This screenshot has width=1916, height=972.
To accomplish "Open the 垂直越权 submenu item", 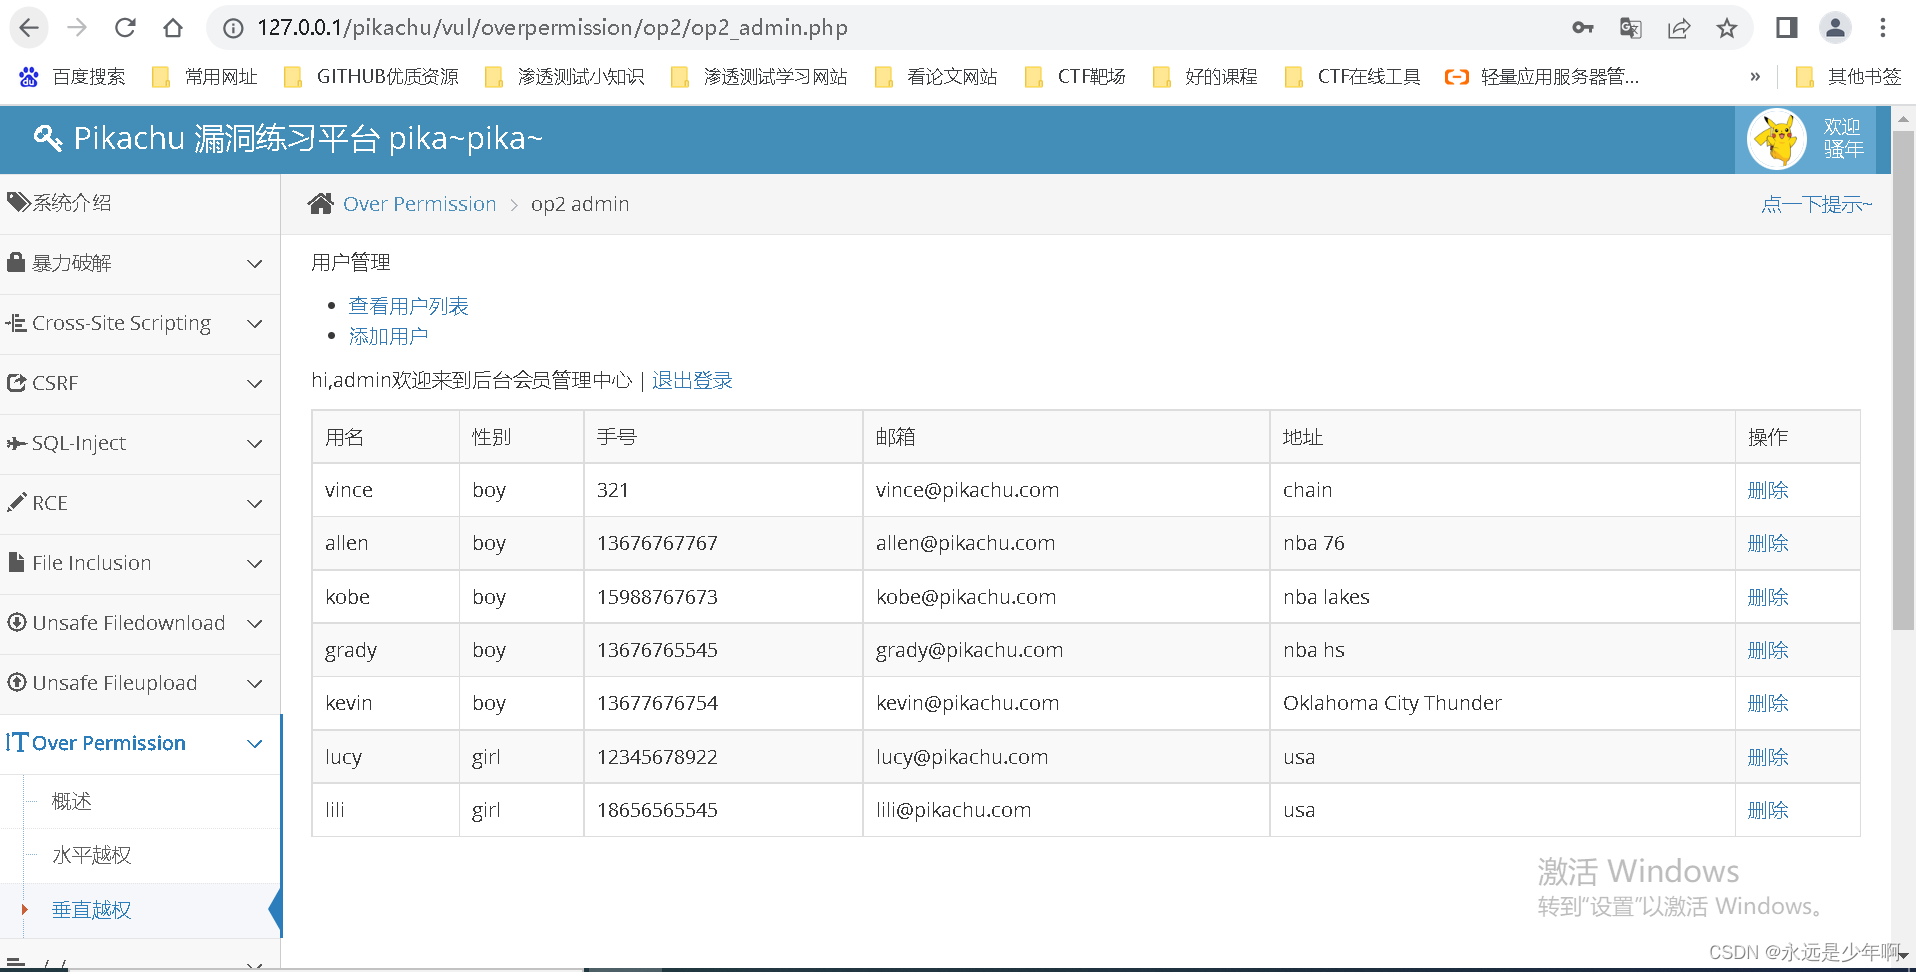I will point(92,910).
